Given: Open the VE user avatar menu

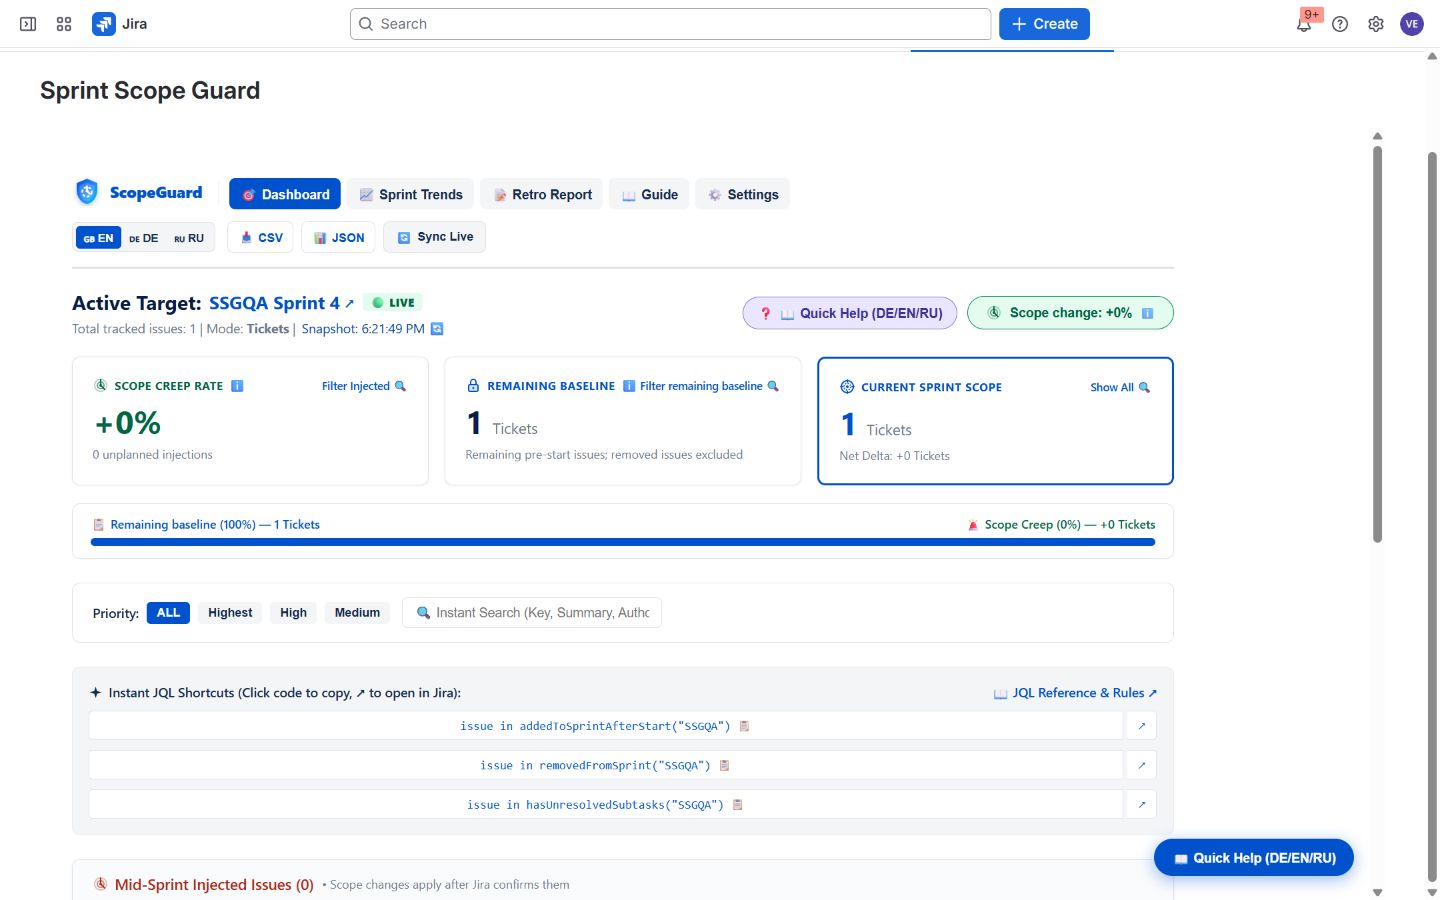Looking at the screenshot, I should click(1412, 24).
